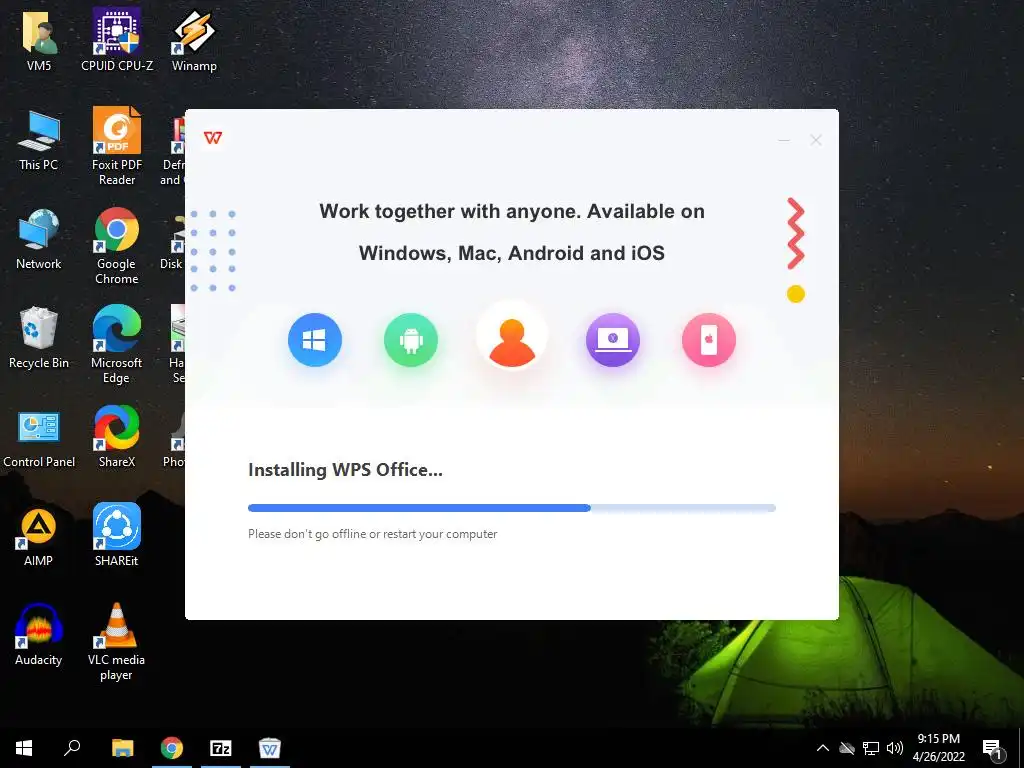Open taskbar search magnifier

(x=72, y=748)
